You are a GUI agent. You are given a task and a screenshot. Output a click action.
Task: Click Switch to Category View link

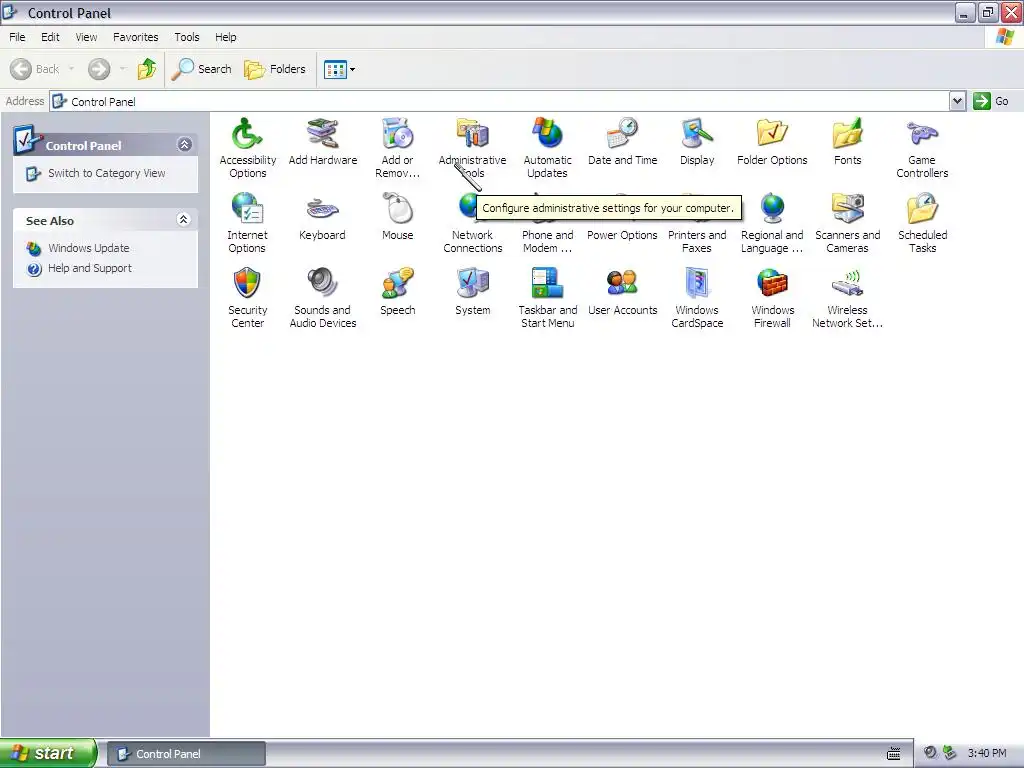[106, 173]
